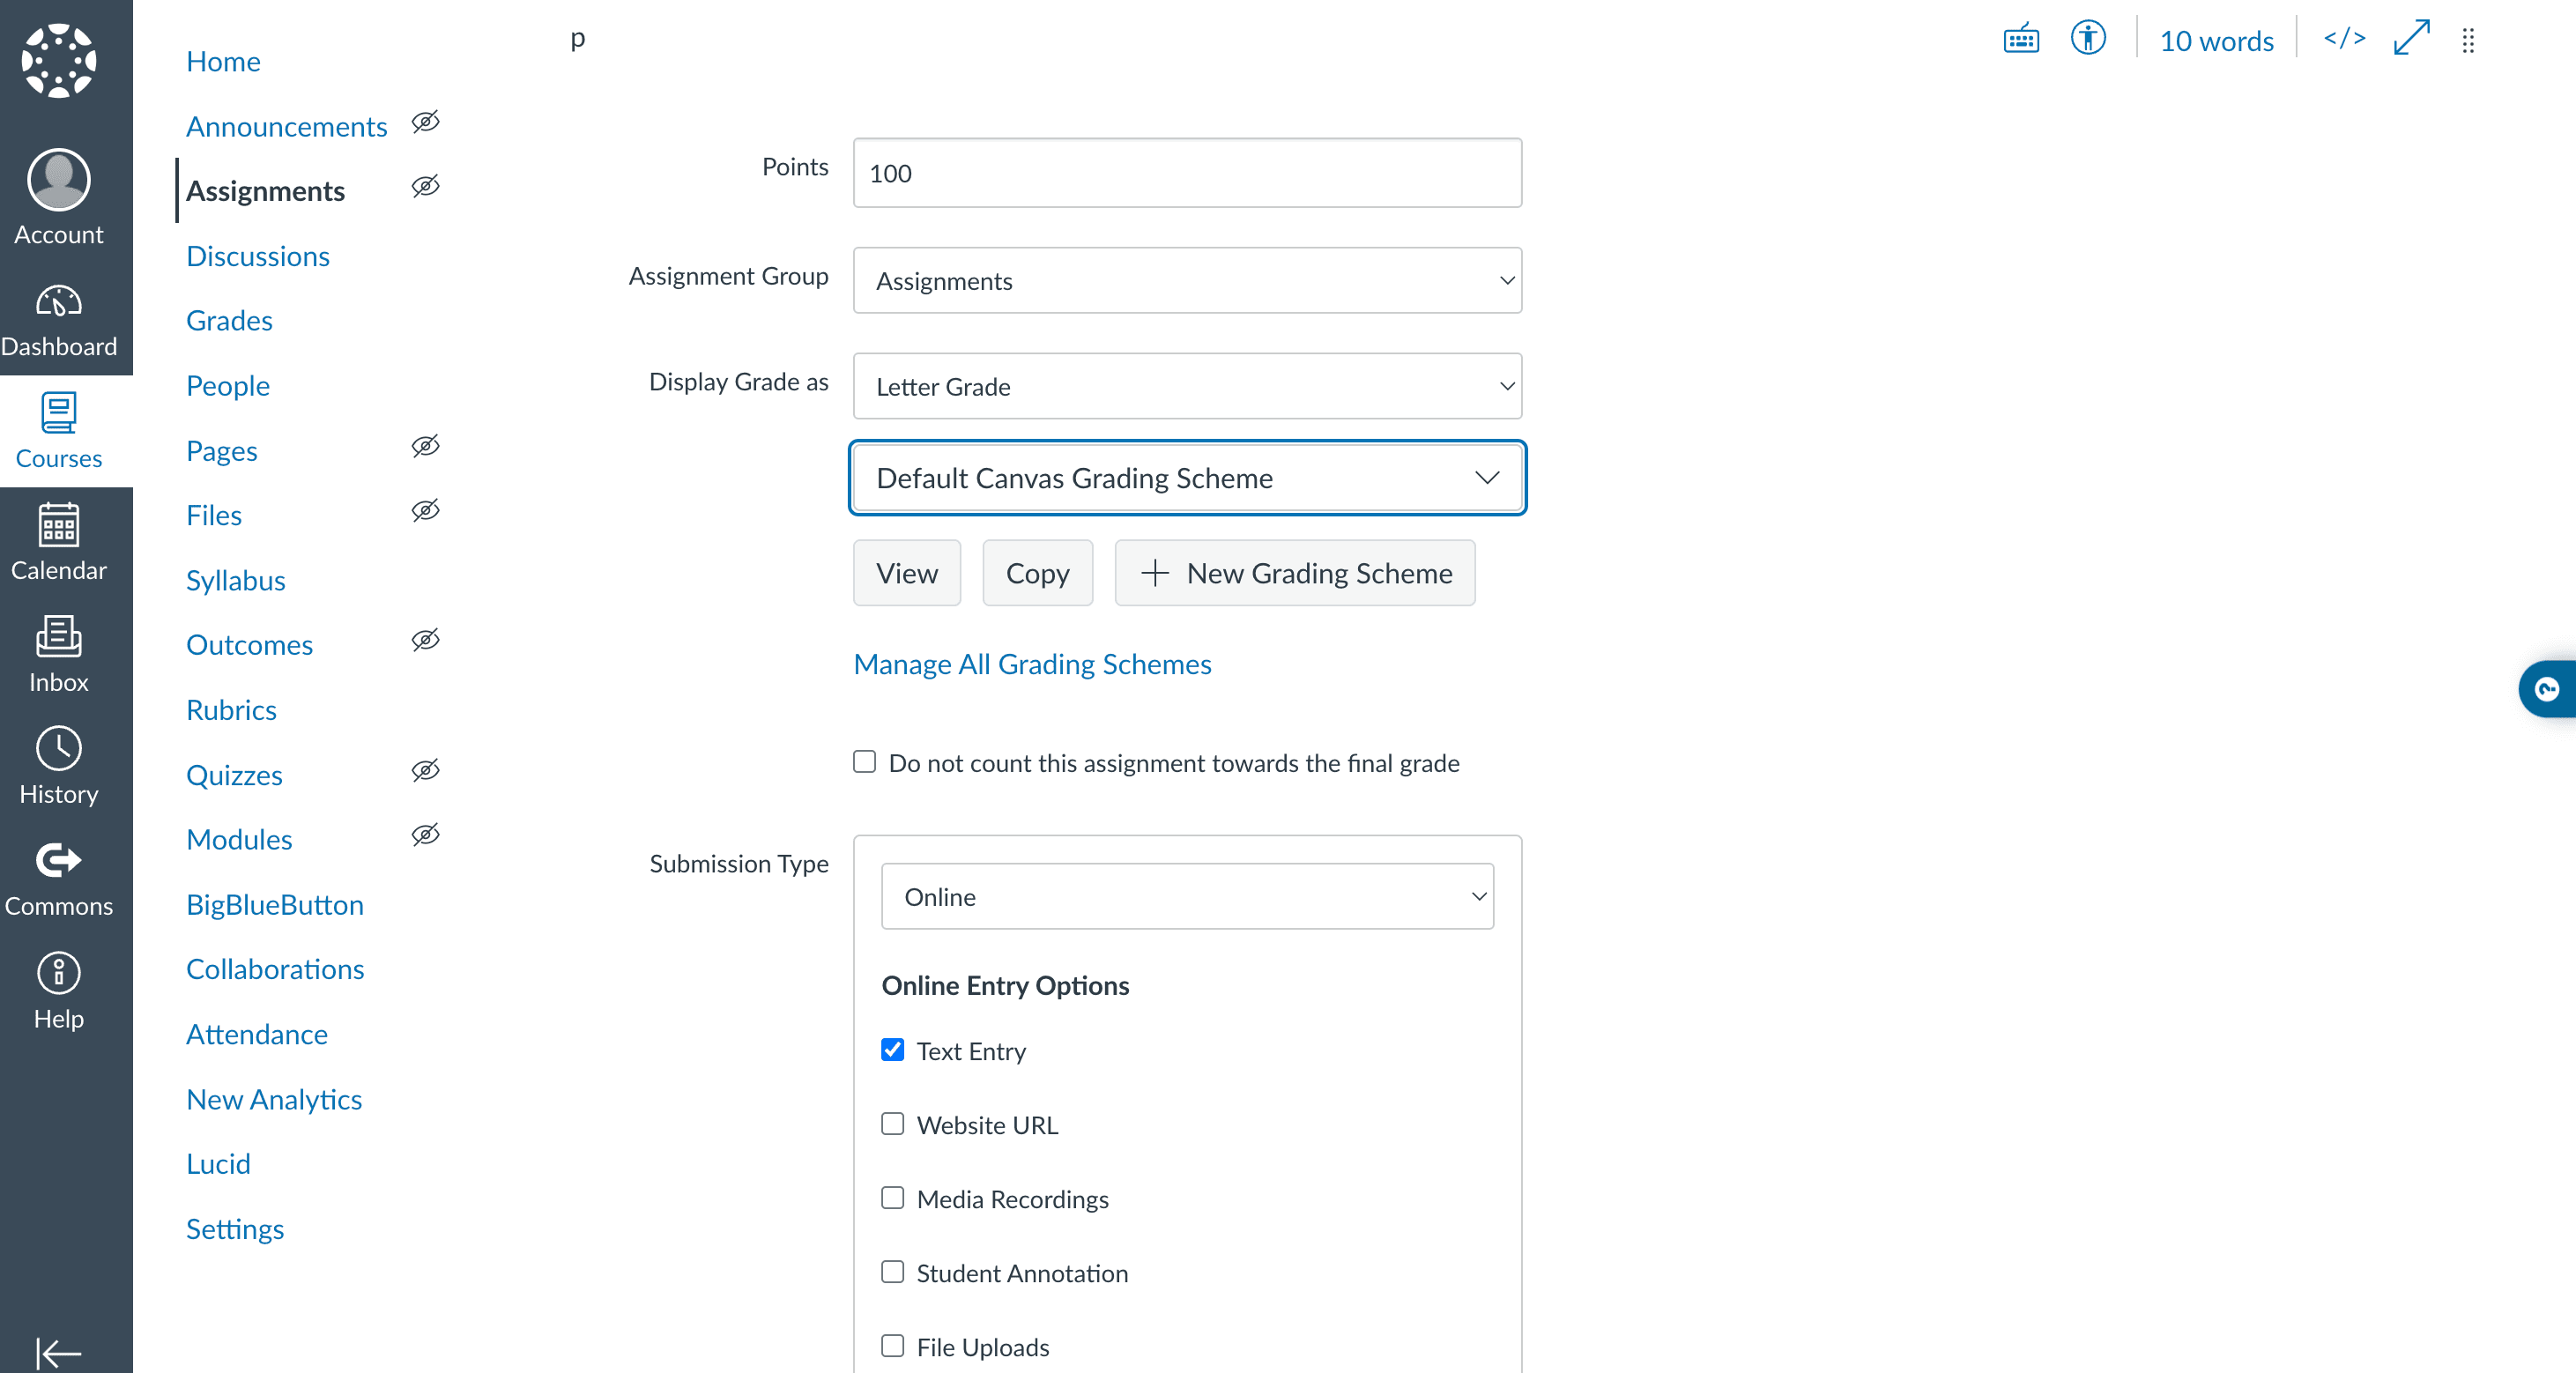
Task: Open Commons from global navigation
Action: click(59, 879)
